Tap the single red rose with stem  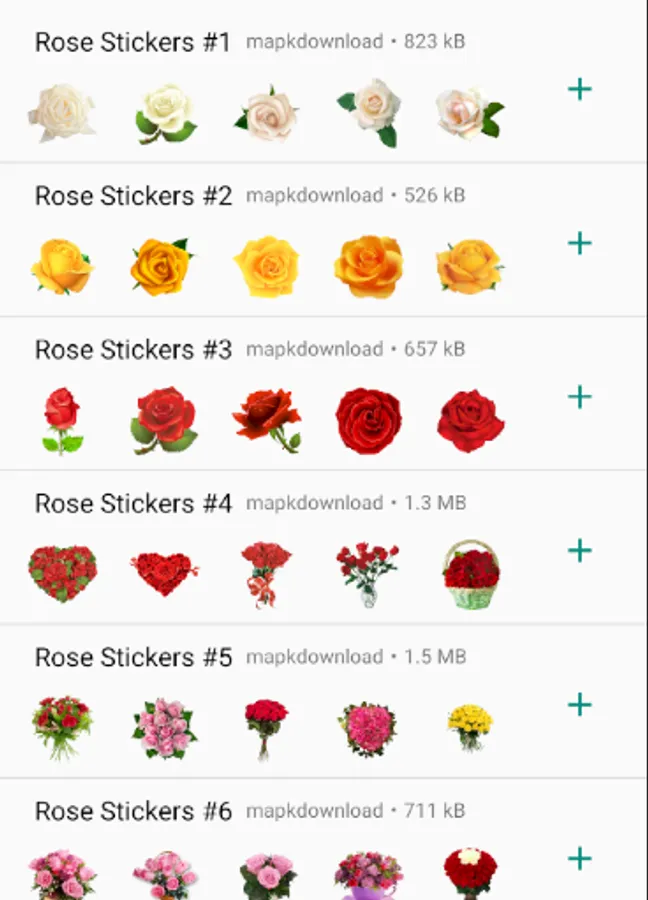pos(62,421)
